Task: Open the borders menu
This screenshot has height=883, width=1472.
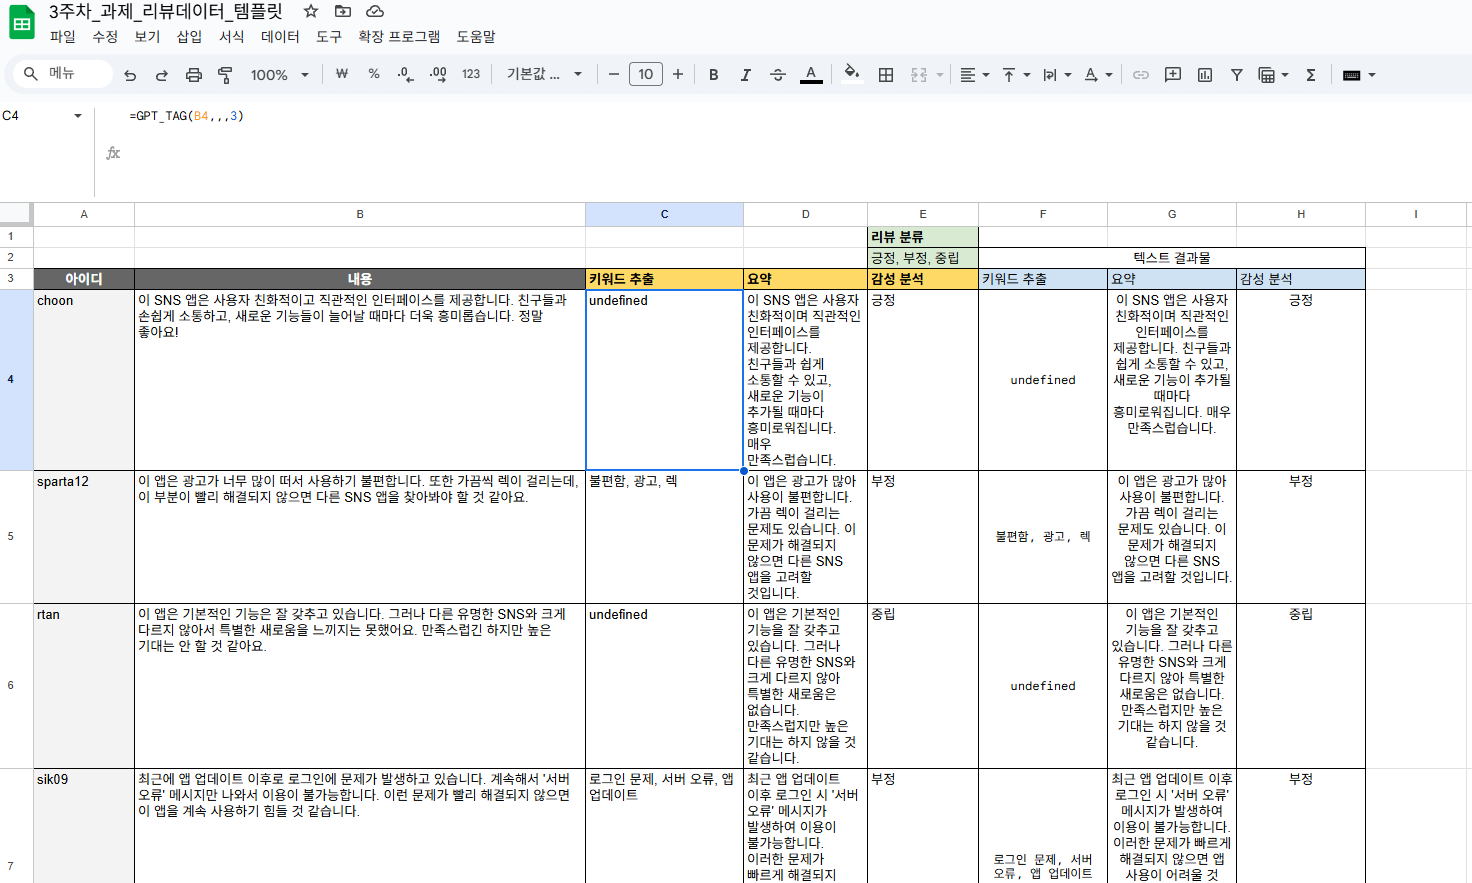Action: pos(886,75)
